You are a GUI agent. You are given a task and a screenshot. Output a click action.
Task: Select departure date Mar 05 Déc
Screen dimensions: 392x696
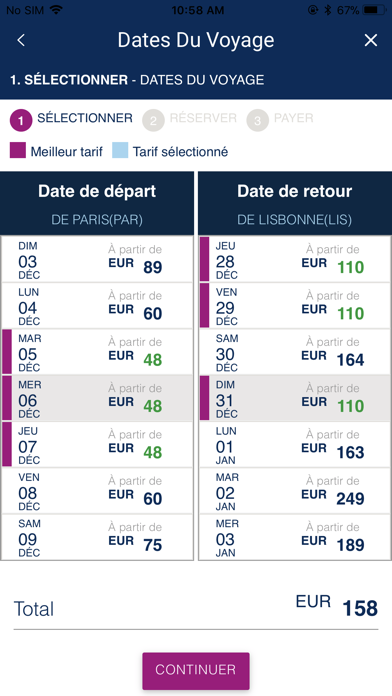click(x=97, y=352)
